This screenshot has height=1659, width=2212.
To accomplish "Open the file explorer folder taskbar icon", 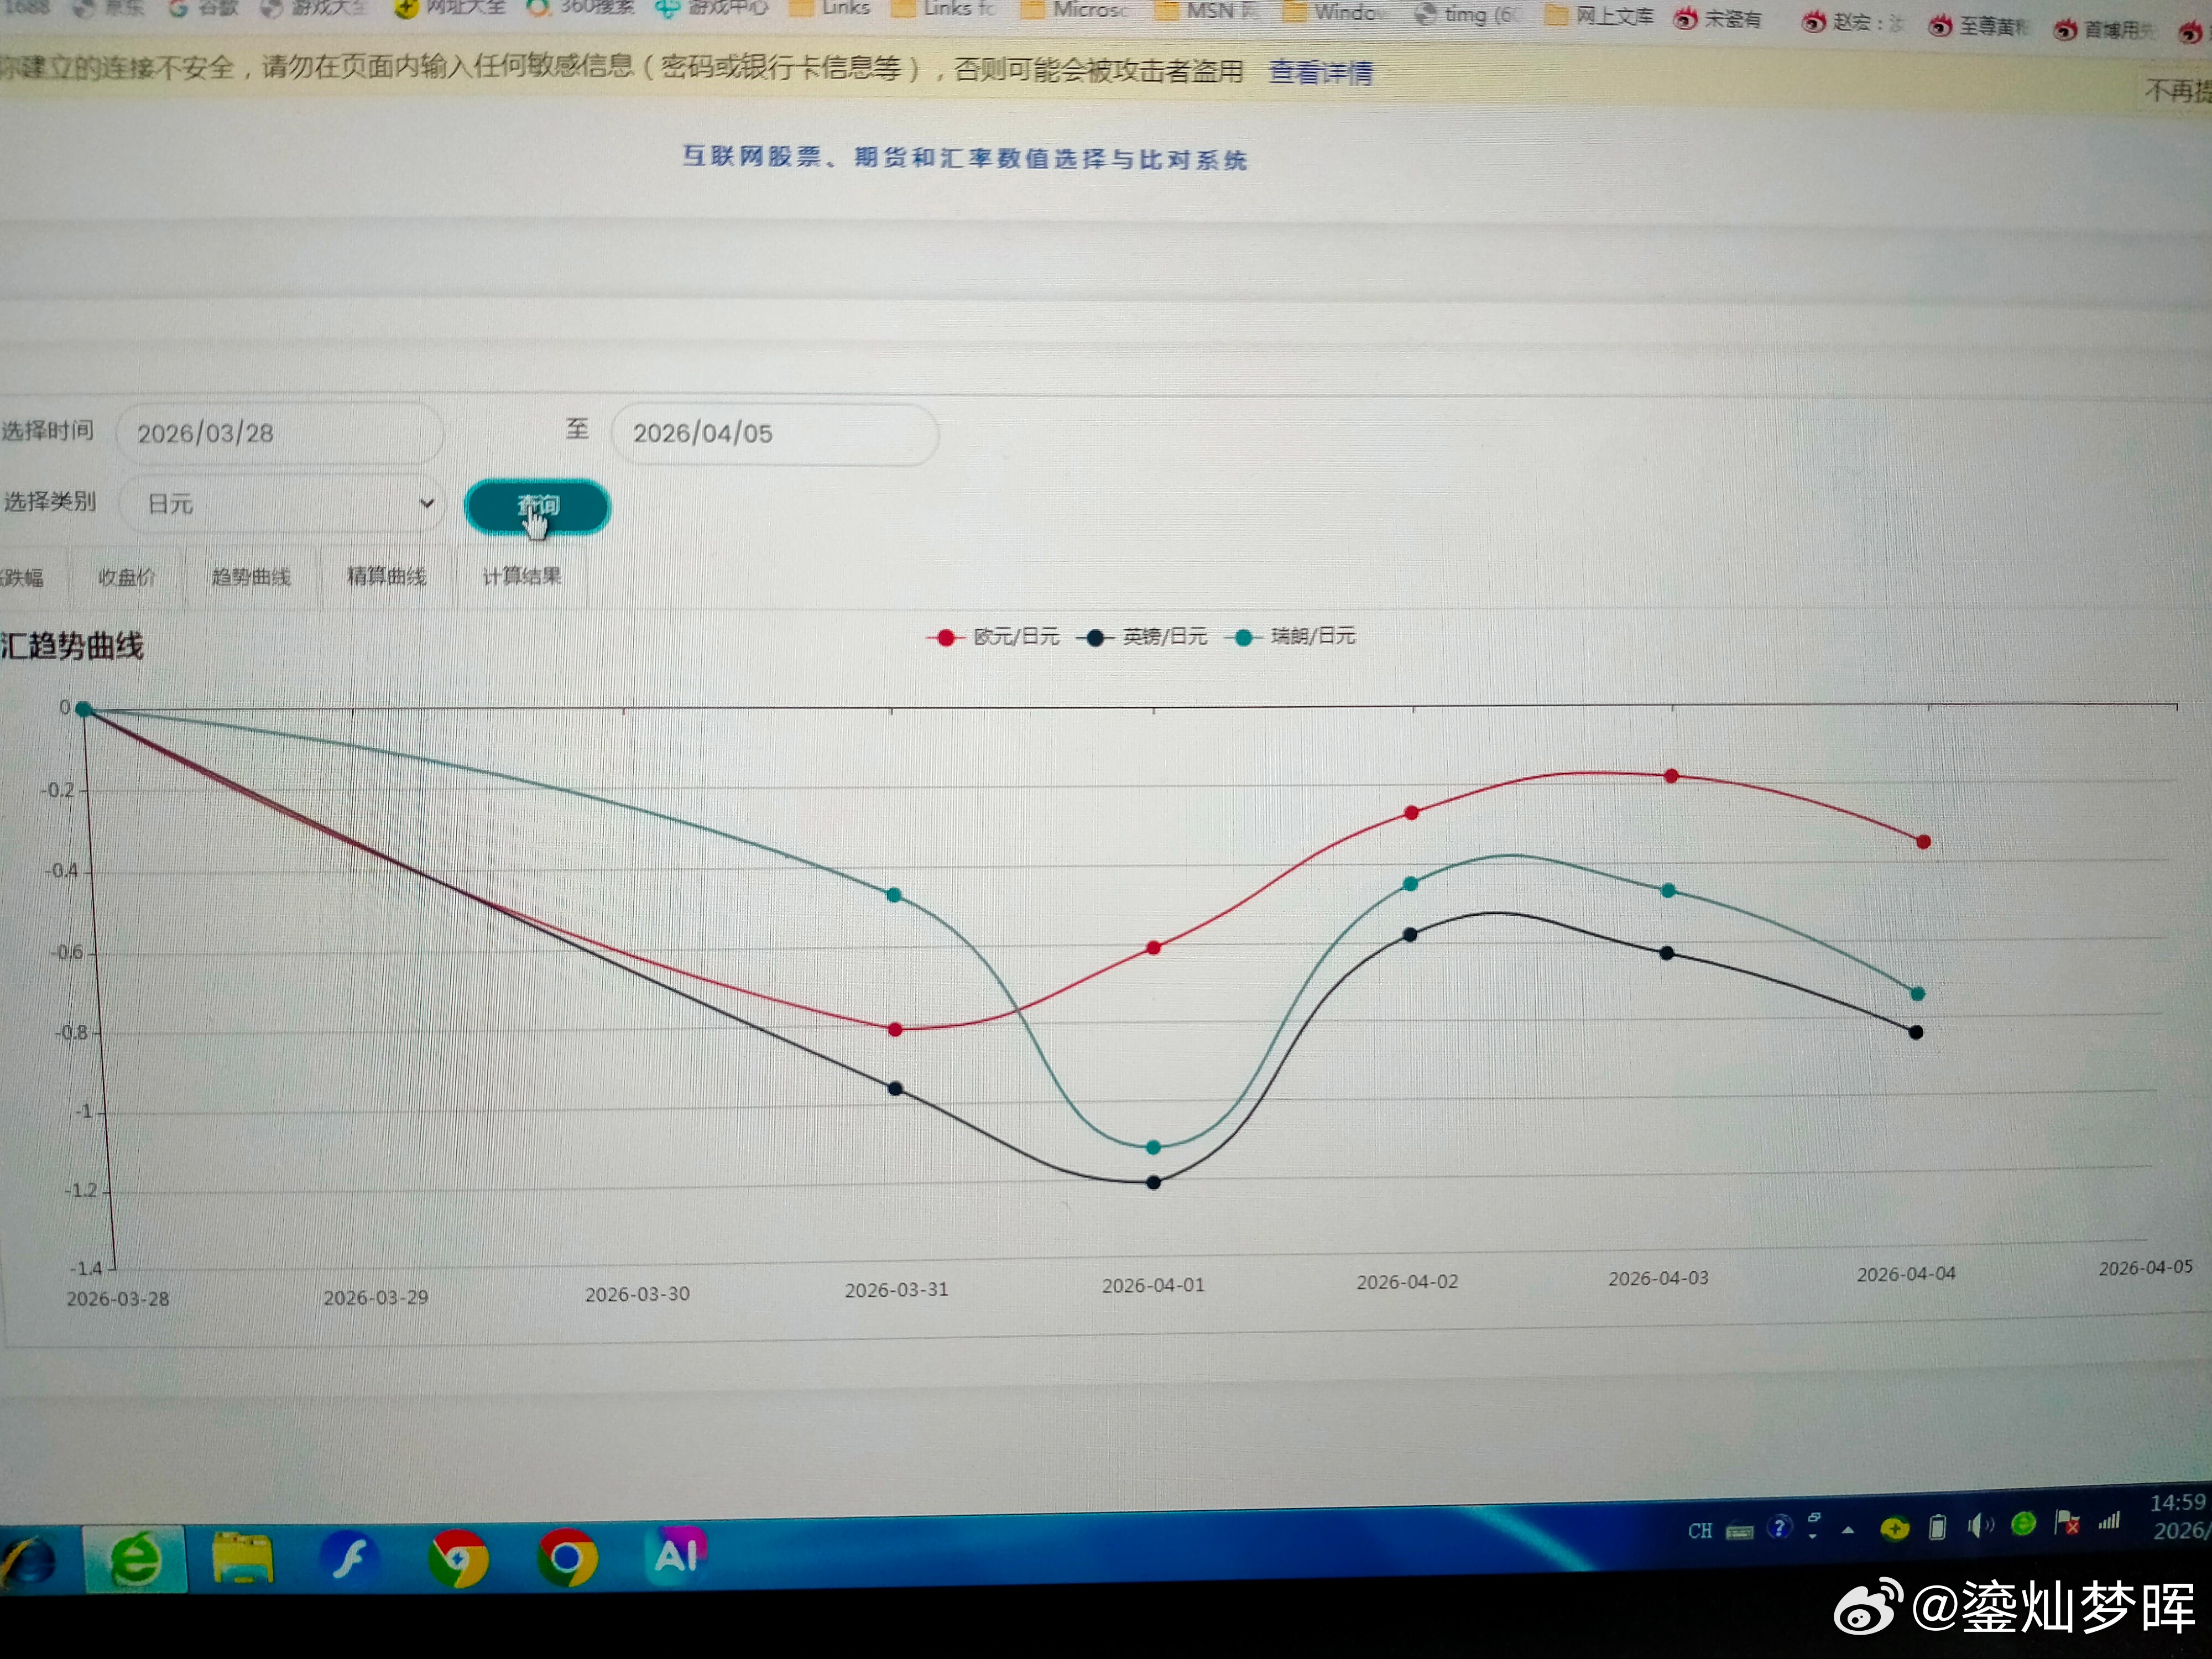I will pyautogui.click(x=242, y=1558).
